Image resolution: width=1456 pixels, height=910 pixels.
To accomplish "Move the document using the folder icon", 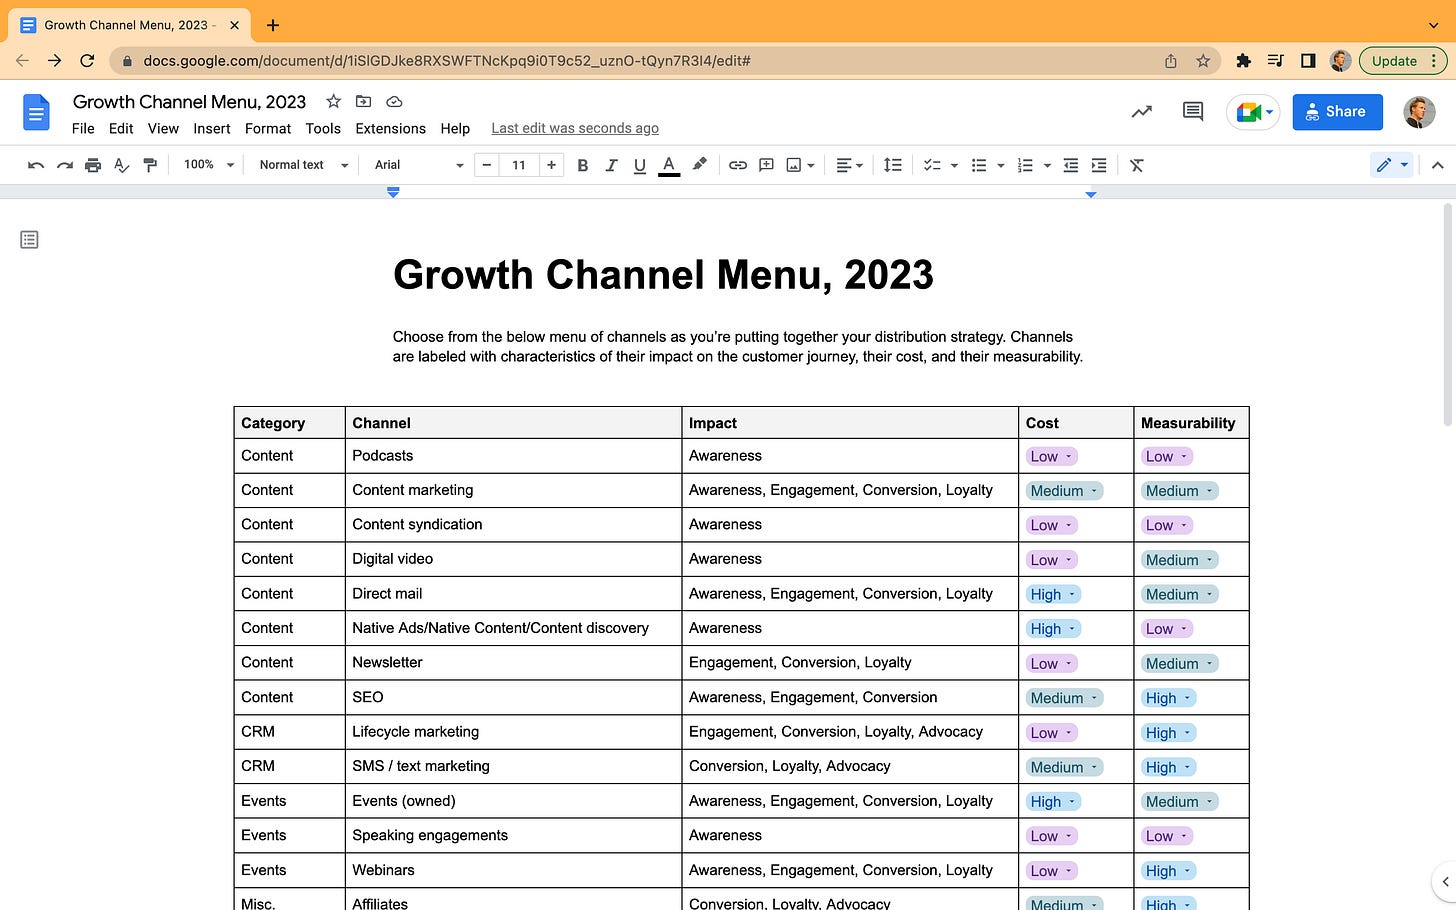I will pyautogui.click(x=364, y=101).
